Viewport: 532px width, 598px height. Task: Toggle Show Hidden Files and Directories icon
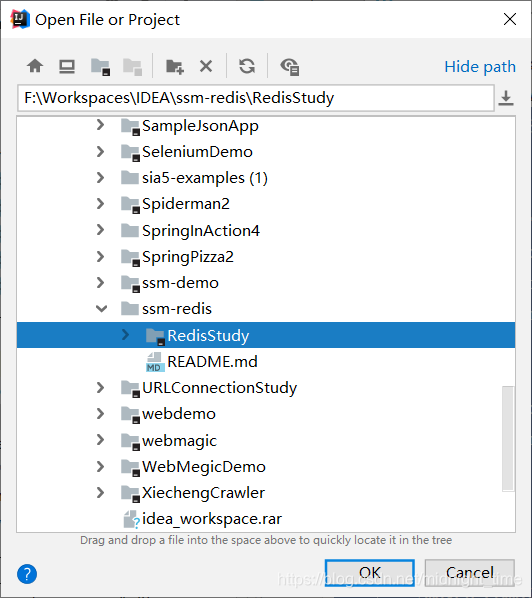(289, 67)
